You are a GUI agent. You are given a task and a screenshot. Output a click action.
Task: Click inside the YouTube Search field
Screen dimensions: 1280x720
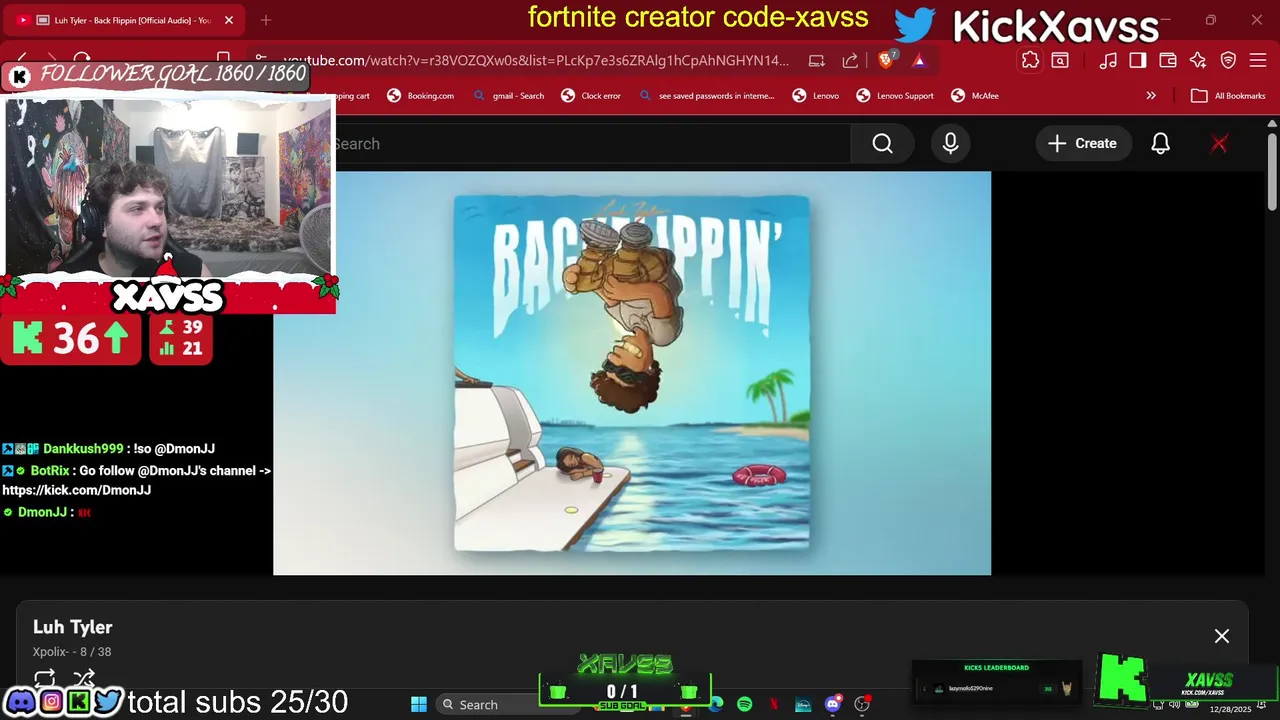(593, 144)
